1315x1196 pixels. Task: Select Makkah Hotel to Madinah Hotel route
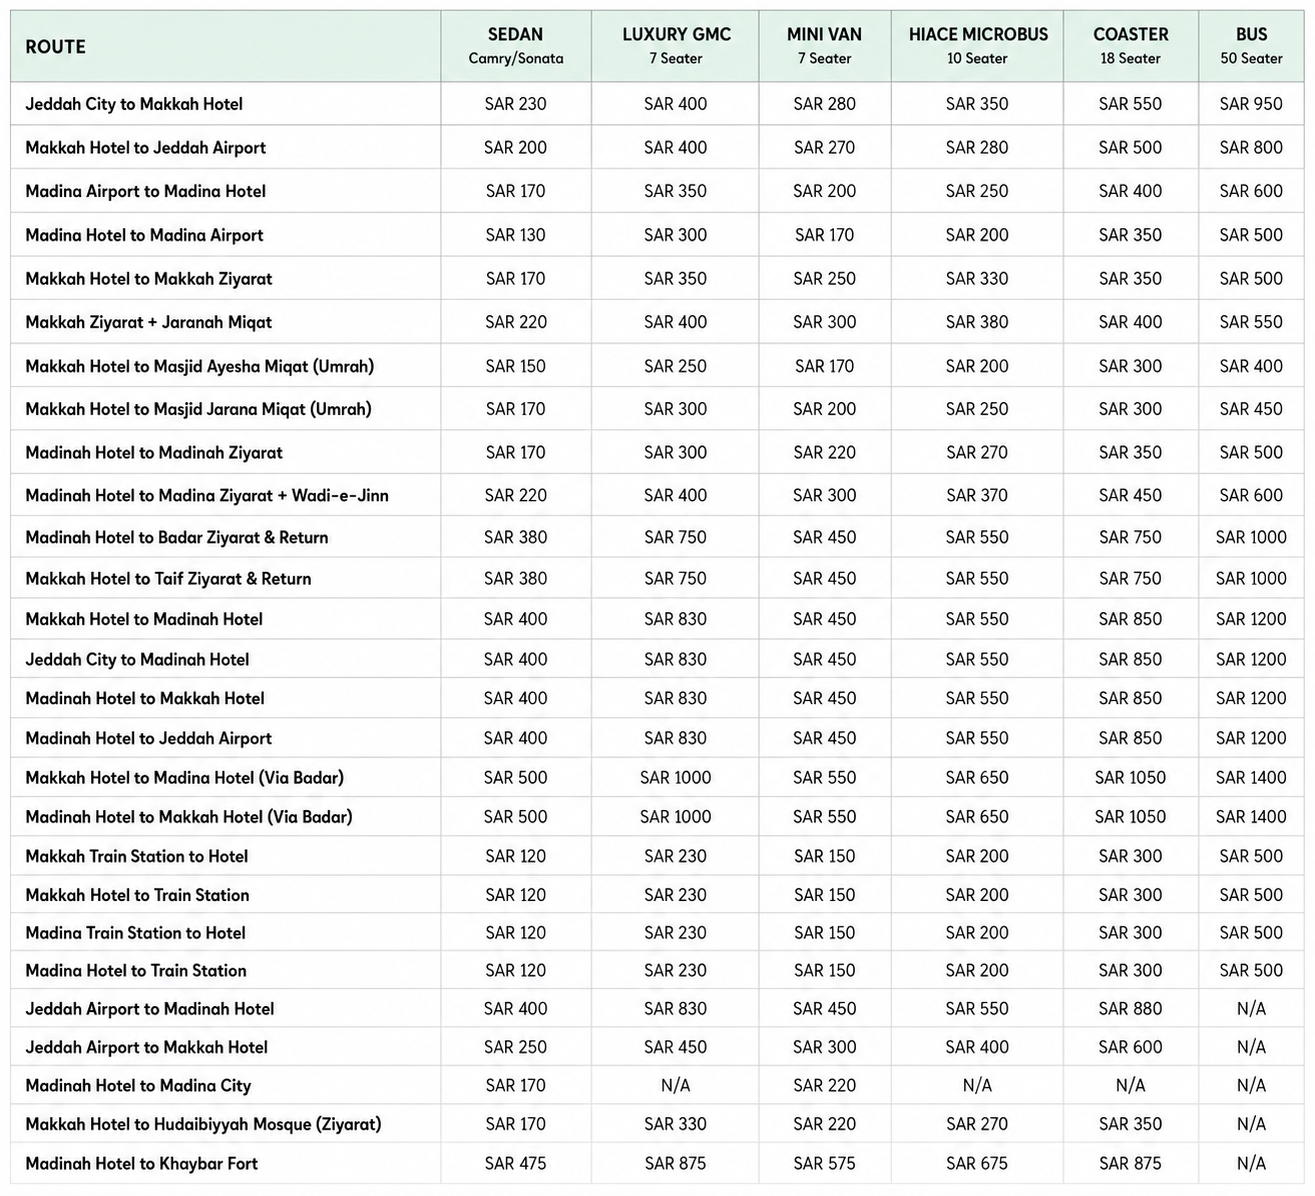[144, 619]
